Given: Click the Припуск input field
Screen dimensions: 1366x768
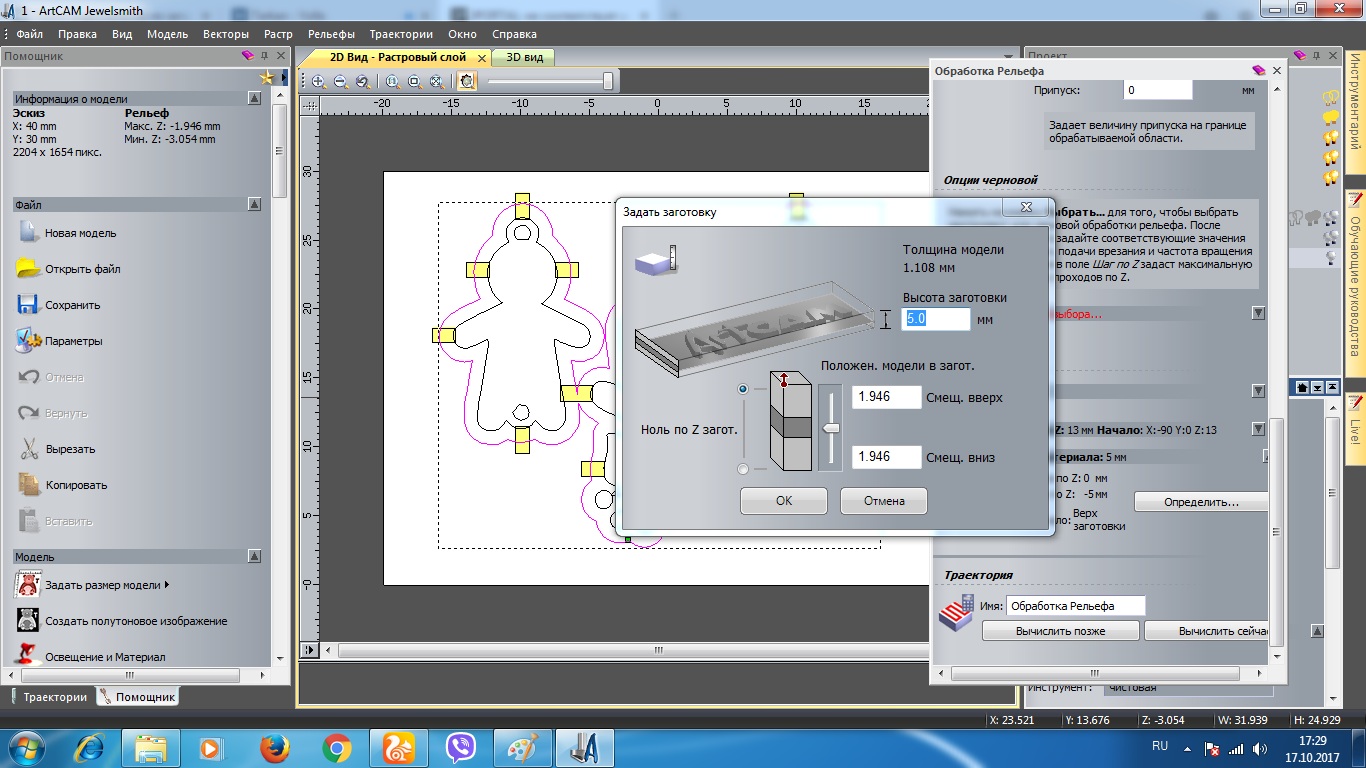Looking at the screenshot, I should tap(1157, 90).
